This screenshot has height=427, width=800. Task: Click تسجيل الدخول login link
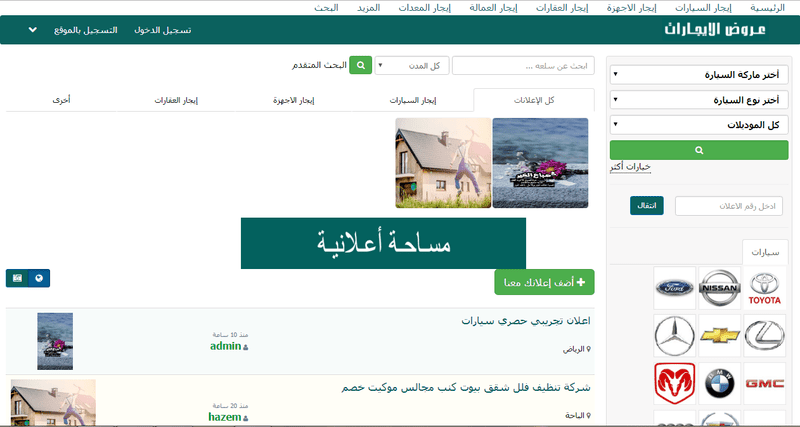click(163, 30)
